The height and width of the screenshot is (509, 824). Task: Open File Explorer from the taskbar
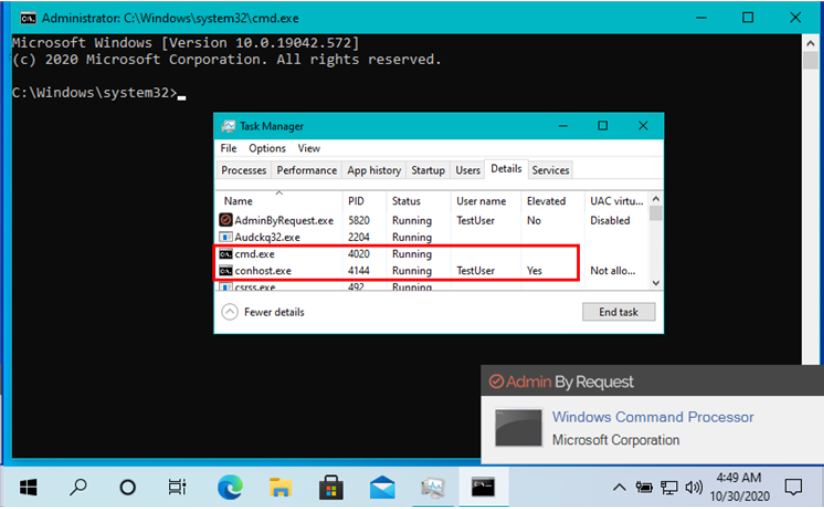[281, 487]
